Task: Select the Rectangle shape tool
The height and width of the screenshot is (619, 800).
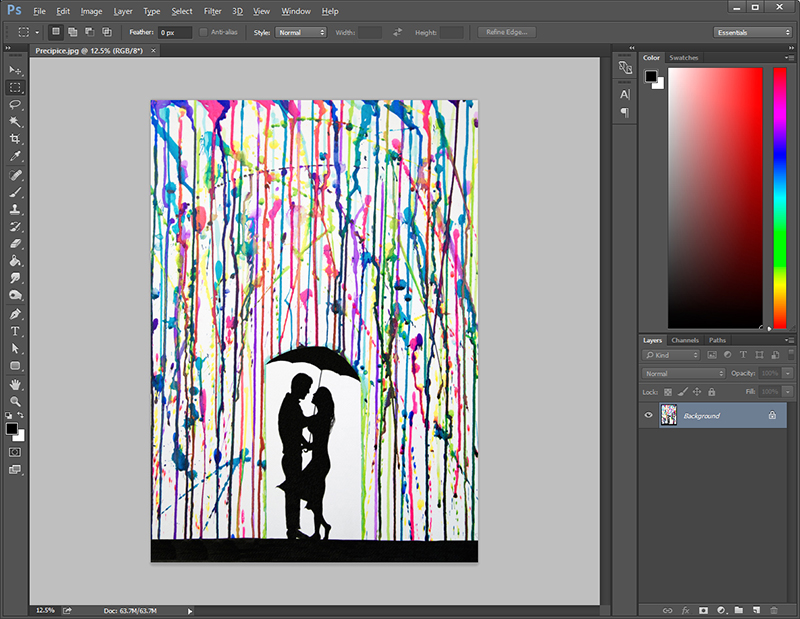Action: pyautogui.click(x=15, y=366)
